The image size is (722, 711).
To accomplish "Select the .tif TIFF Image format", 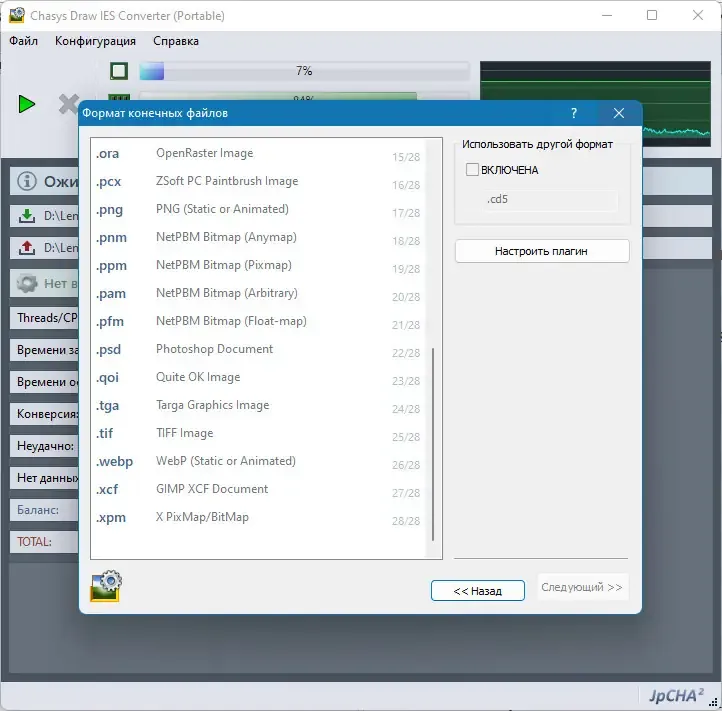I will click(258, 434).
